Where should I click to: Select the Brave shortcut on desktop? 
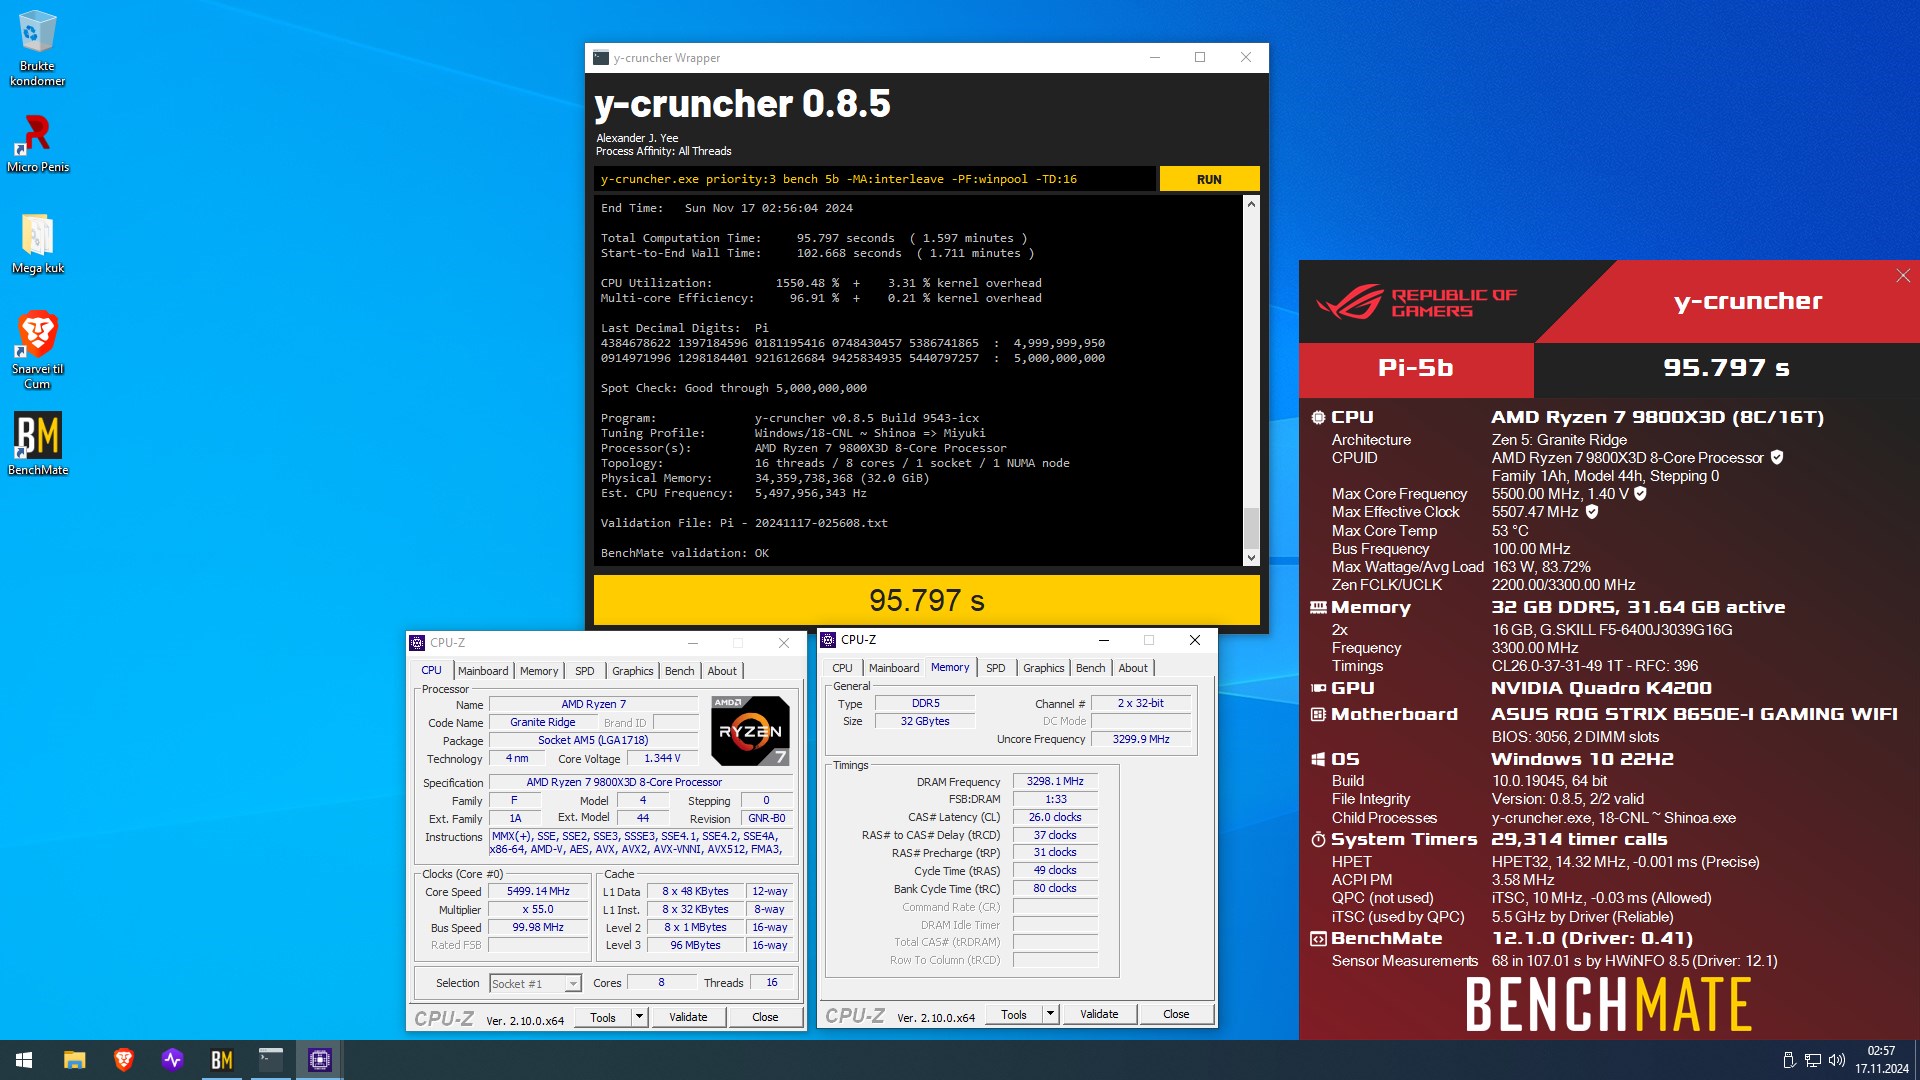tap(37, 349)
